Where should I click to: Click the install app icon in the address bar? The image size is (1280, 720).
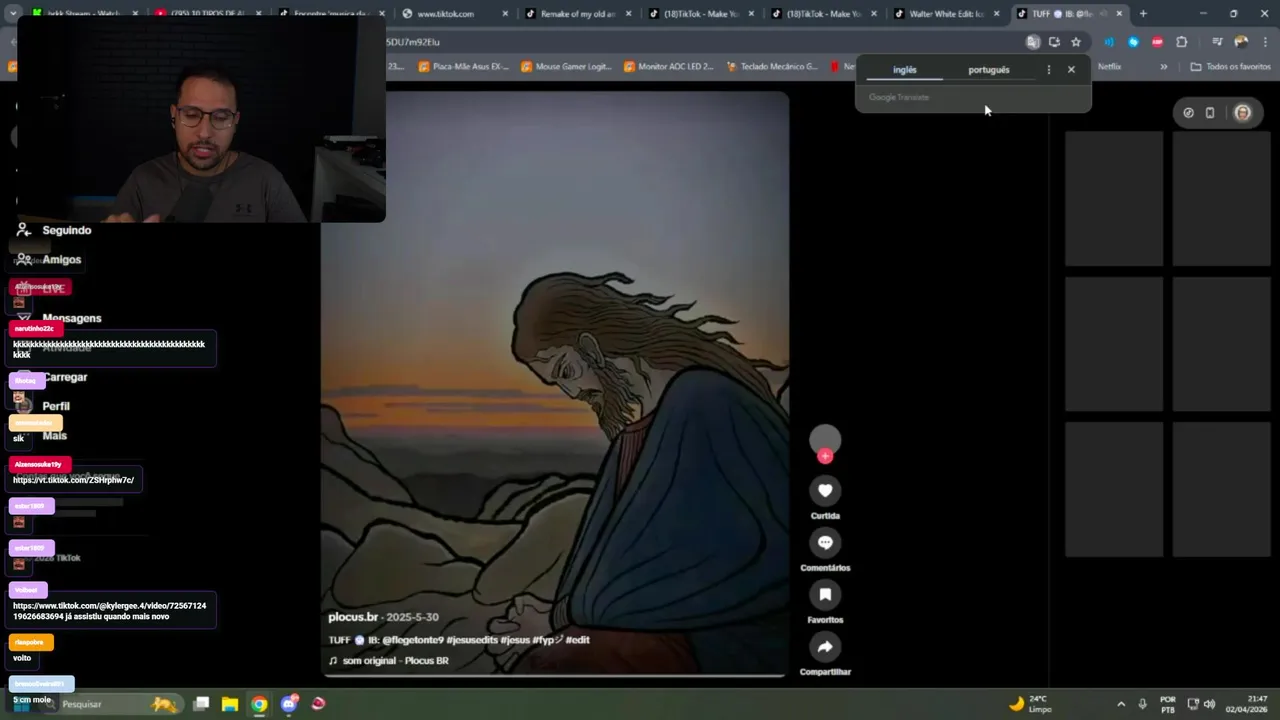(x=1054, y=42)
